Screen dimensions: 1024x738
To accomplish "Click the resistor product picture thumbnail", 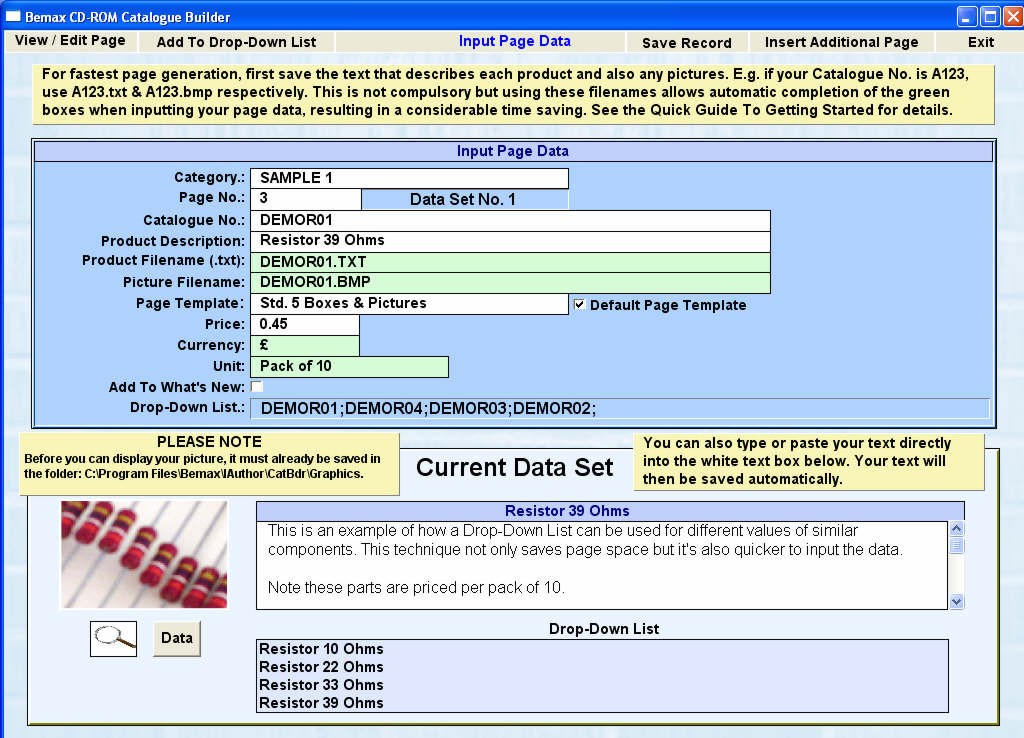I will pyautogui.click(x=144, y=554).
